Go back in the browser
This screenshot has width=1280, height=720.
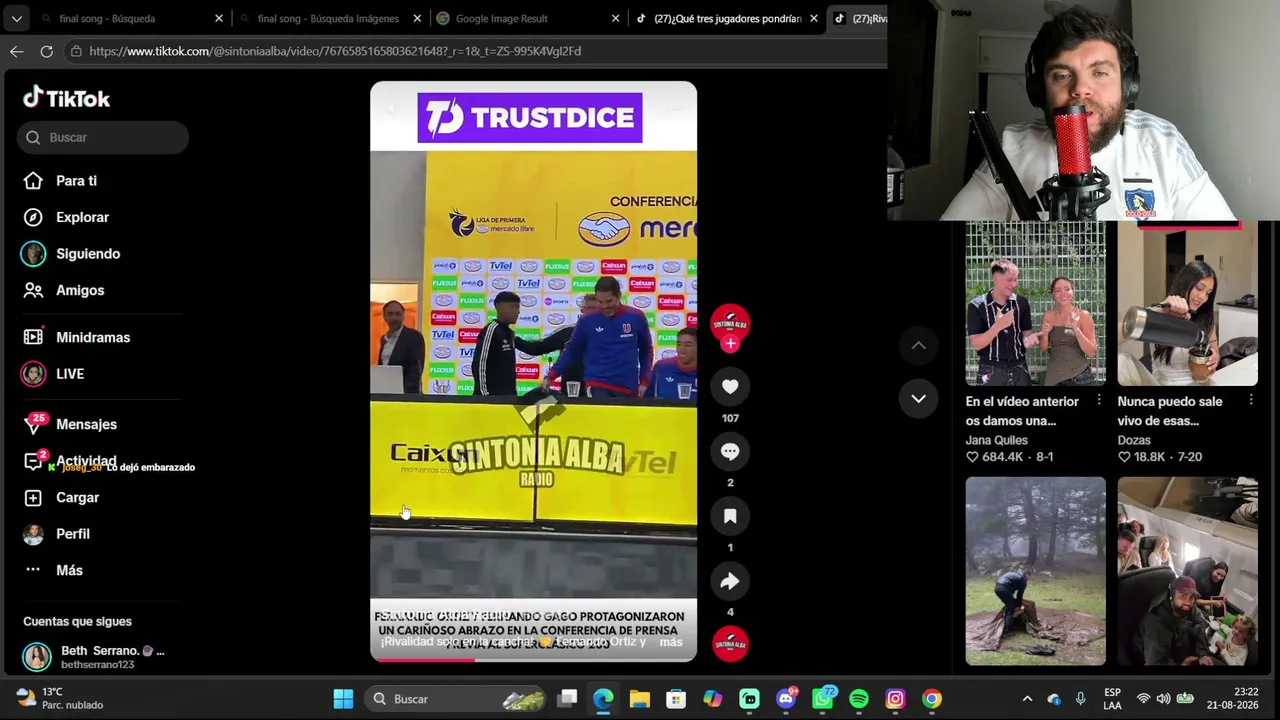pyautogui.click(x=17, y=51)
